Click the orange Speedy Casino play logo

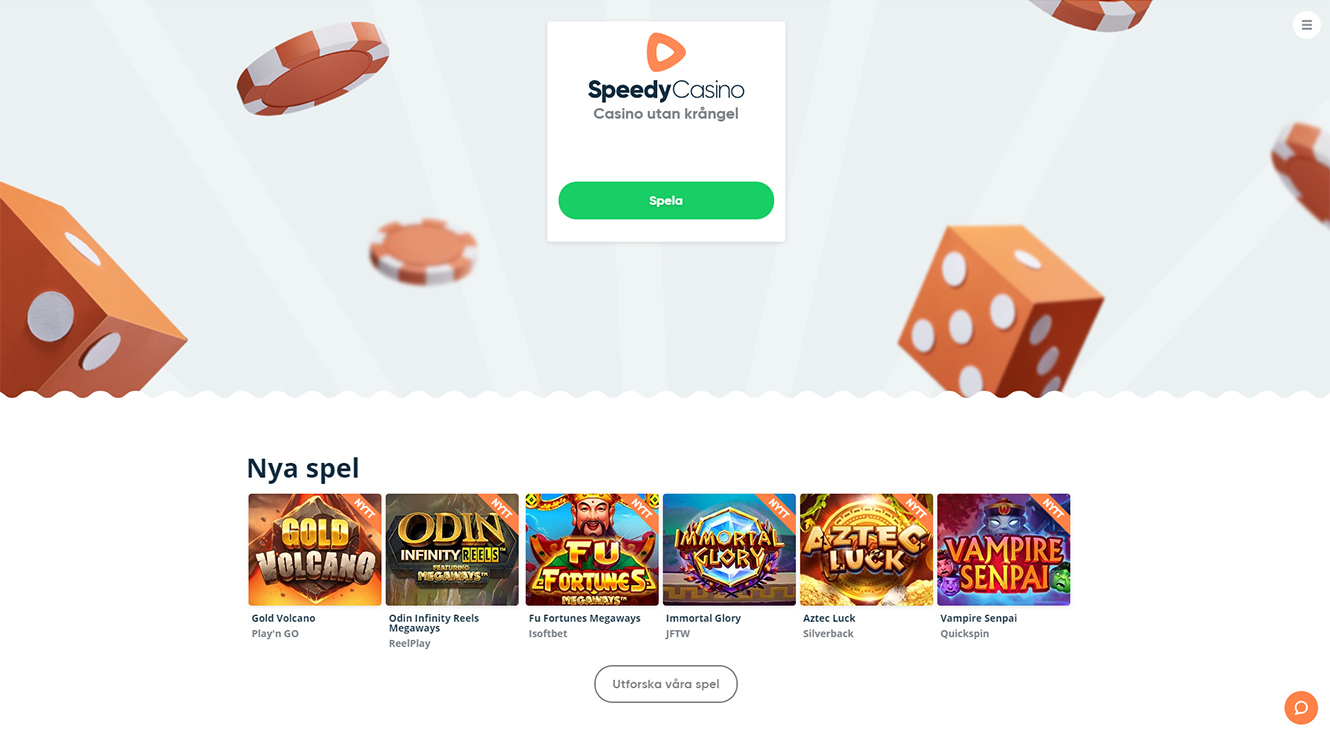(666, 52)
